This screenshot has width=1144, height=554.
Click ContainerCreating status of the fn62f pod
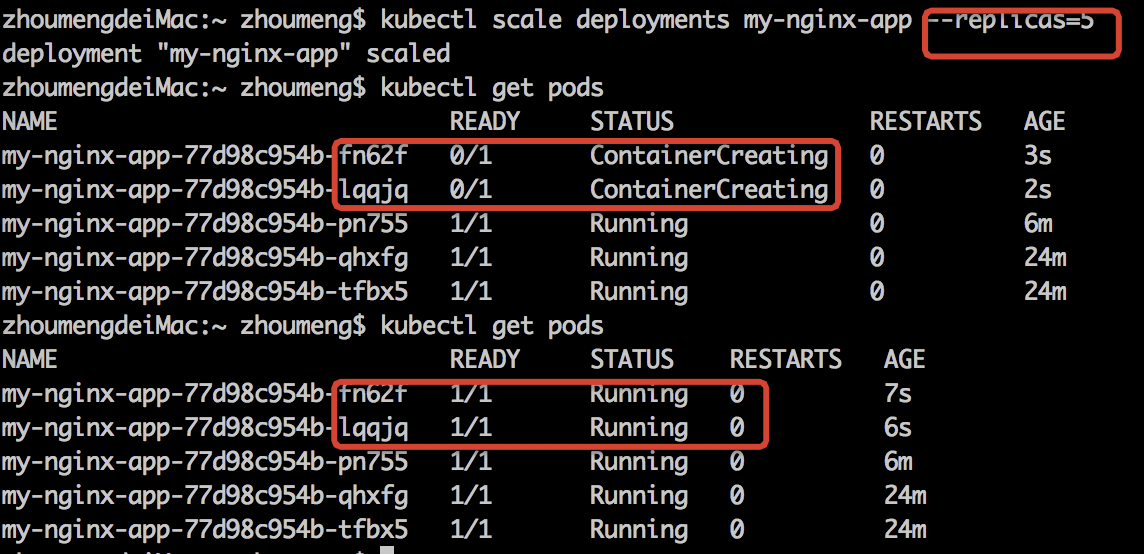click(708, 156)
